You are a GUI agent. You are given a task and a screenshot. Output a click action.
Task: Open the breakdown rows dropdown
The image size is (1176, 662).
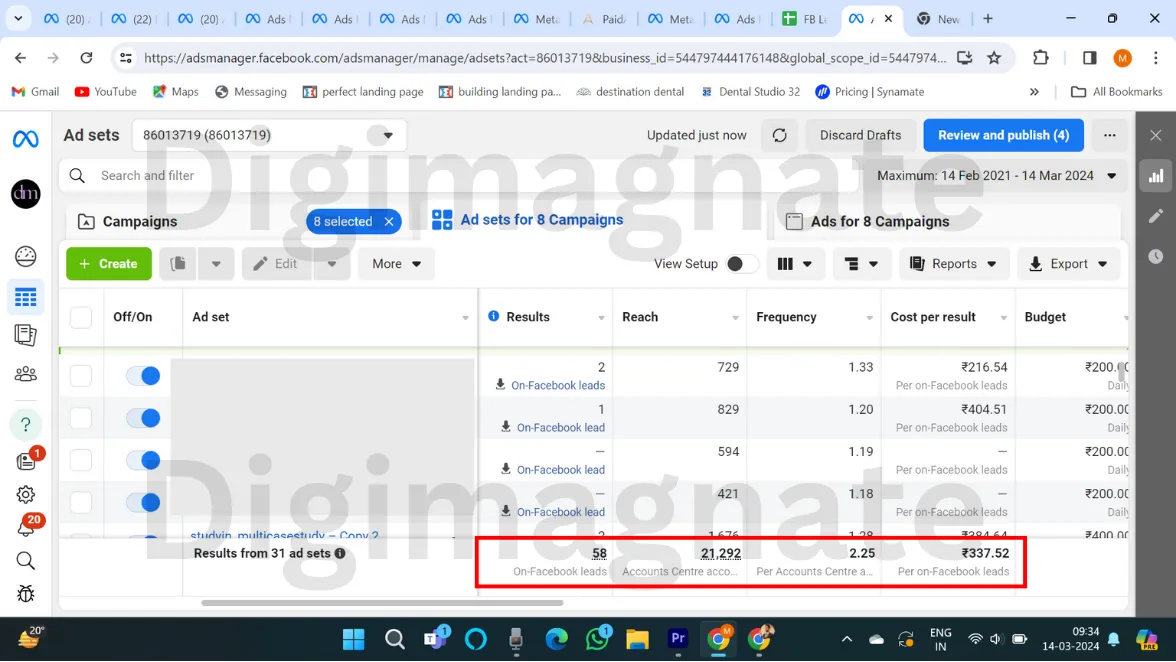860,264
